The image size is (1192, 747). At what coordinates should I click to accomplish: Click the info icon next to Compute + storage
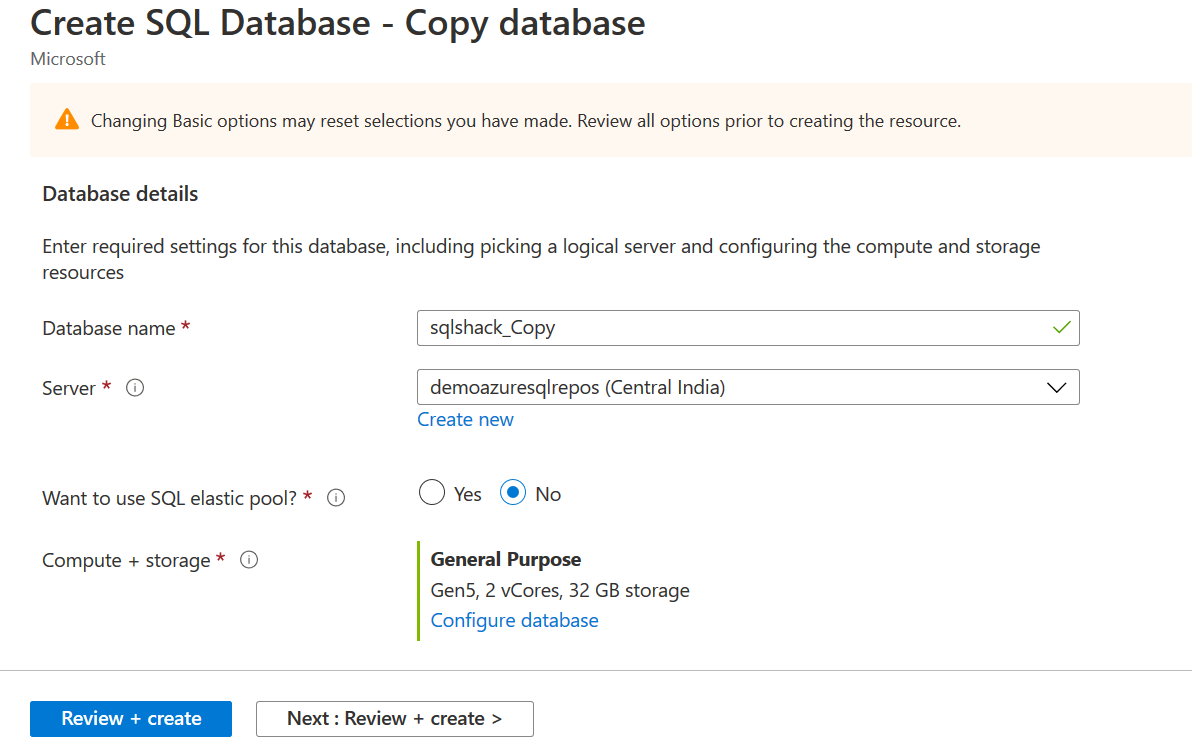pyautogui.click(x=249, y=560)
